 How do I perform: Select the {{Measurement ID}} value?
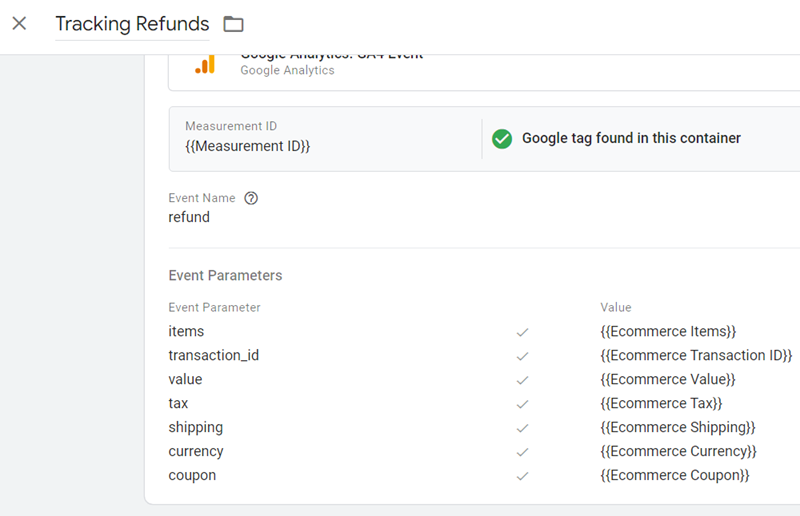click(247, 146)
